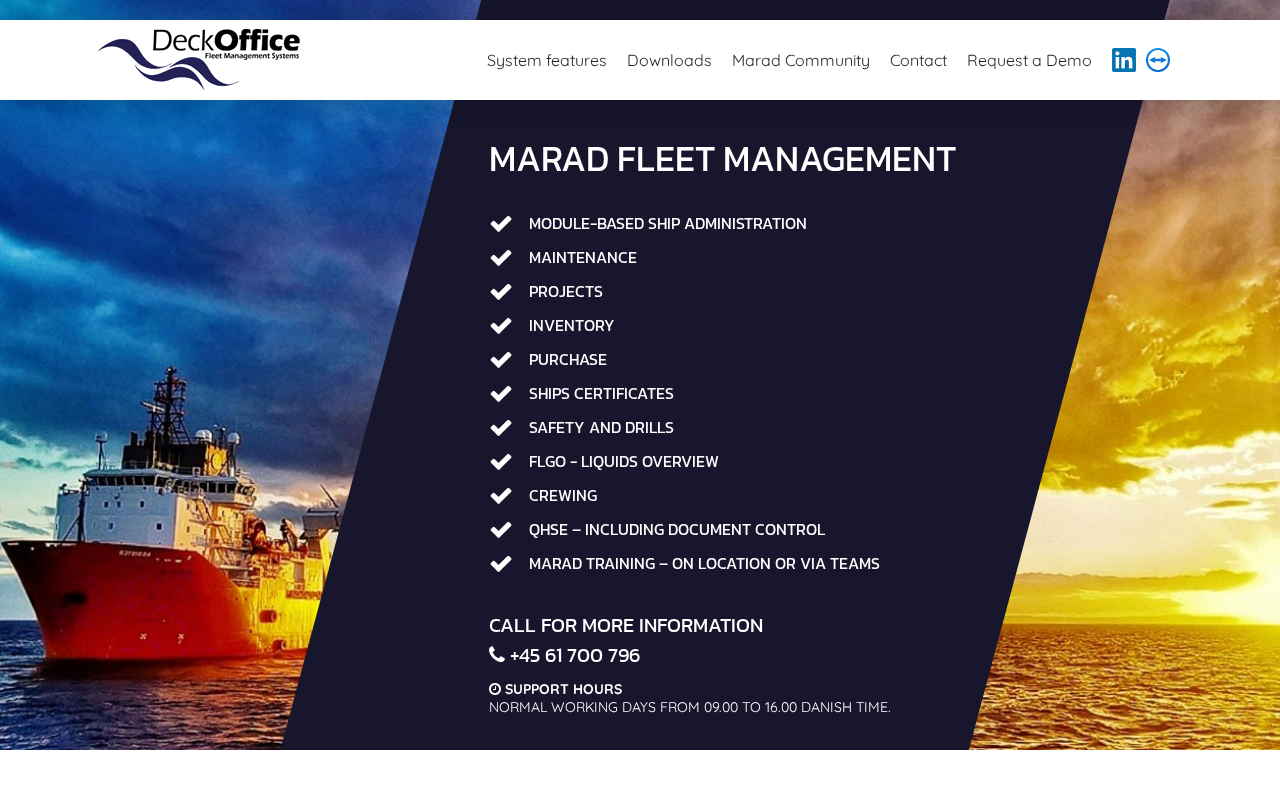
Task: Click the Marad Training on location text
Action: point(704,564)
